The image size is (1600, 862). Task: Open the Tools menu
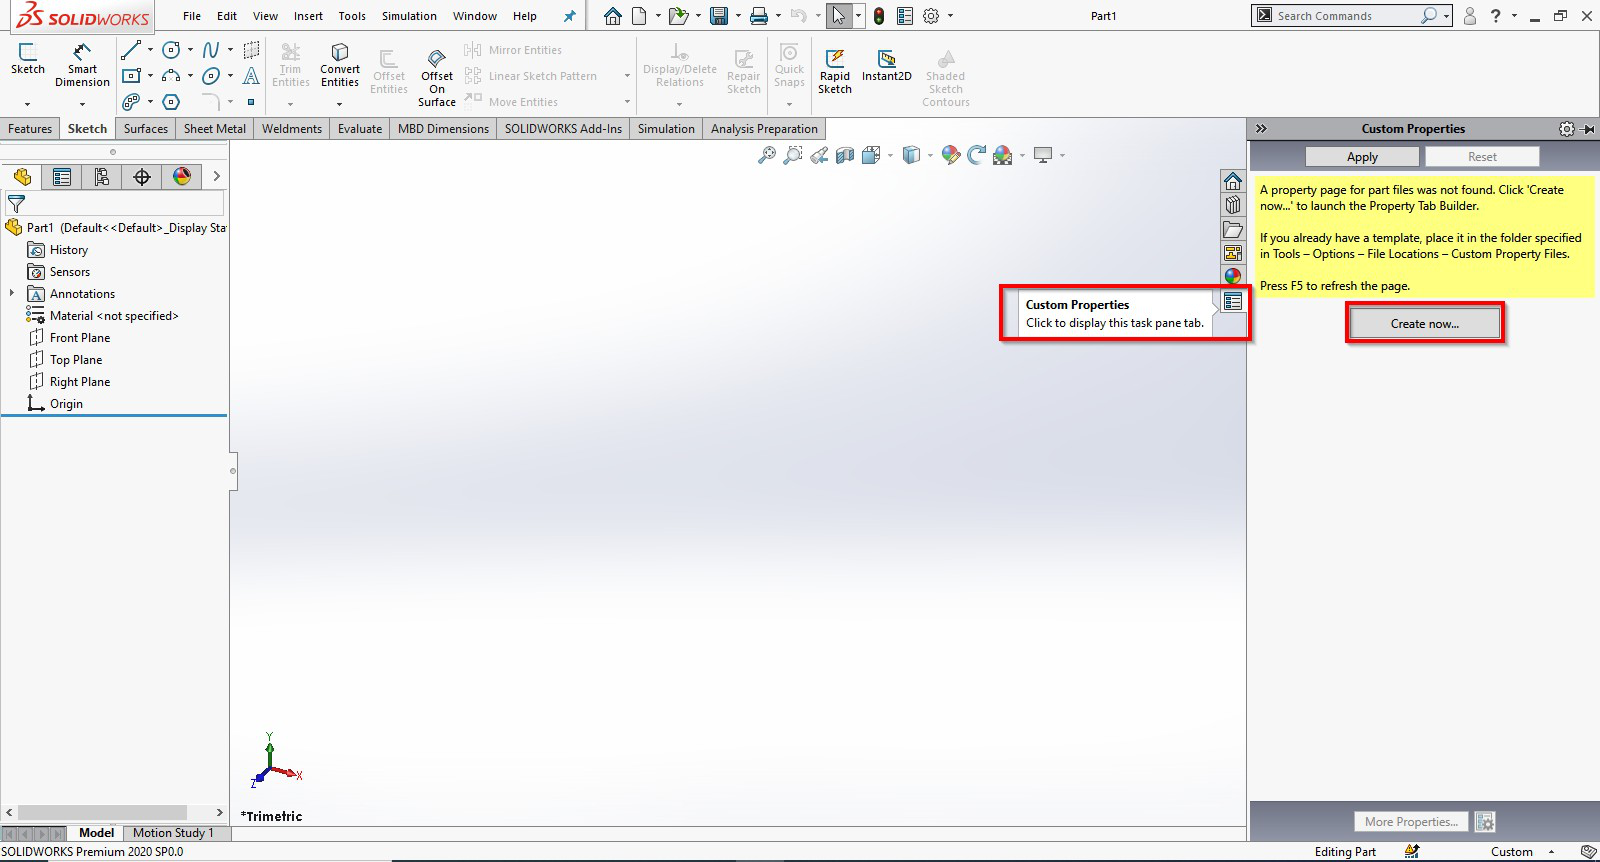pyautogui.click(x=352, y=16)
